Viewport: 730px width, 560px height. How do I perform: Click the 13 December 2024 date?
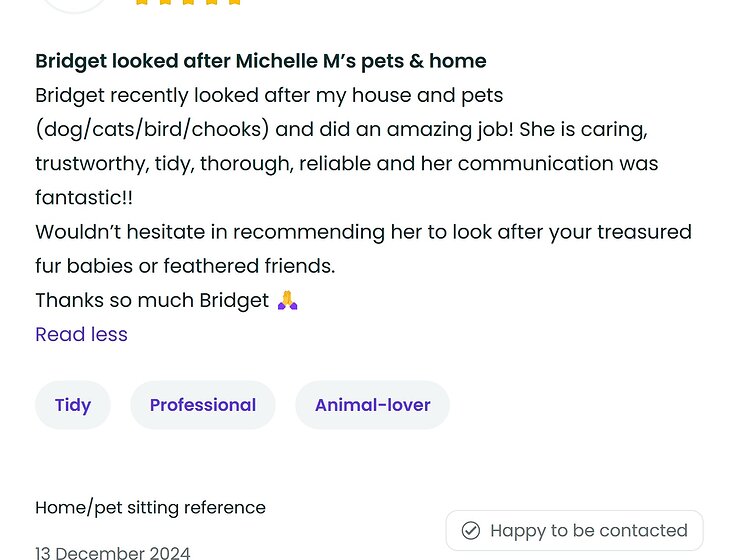112,552
